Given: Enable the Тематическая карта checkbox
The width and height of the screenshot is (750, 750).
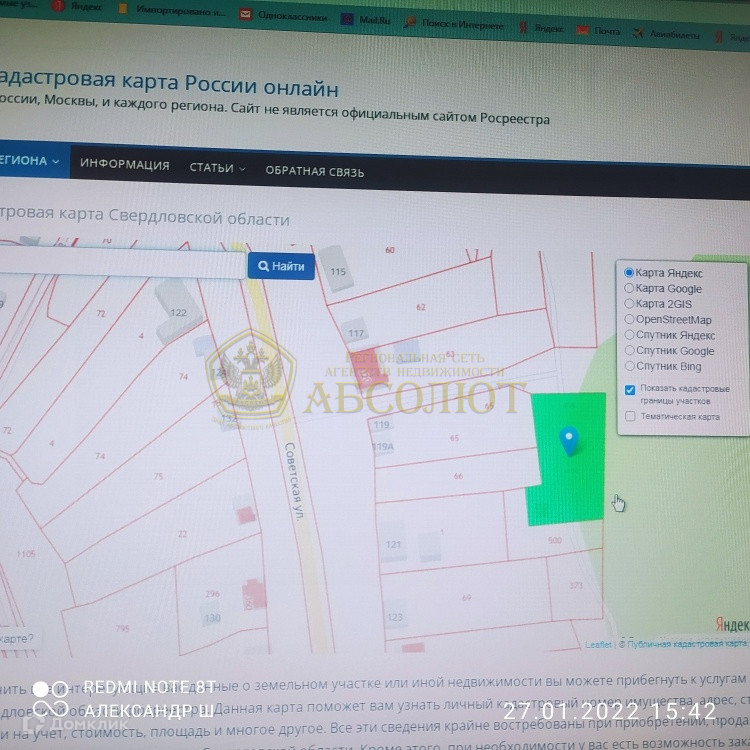Looking at the screenshot, I should point(630,416).
